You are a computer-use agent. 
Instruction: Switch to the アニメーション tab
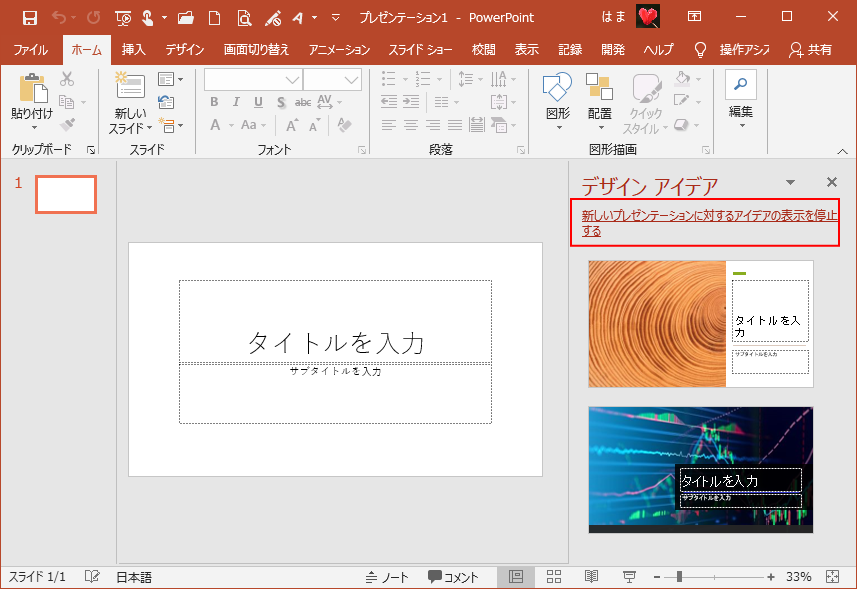(x=339, y=50)
